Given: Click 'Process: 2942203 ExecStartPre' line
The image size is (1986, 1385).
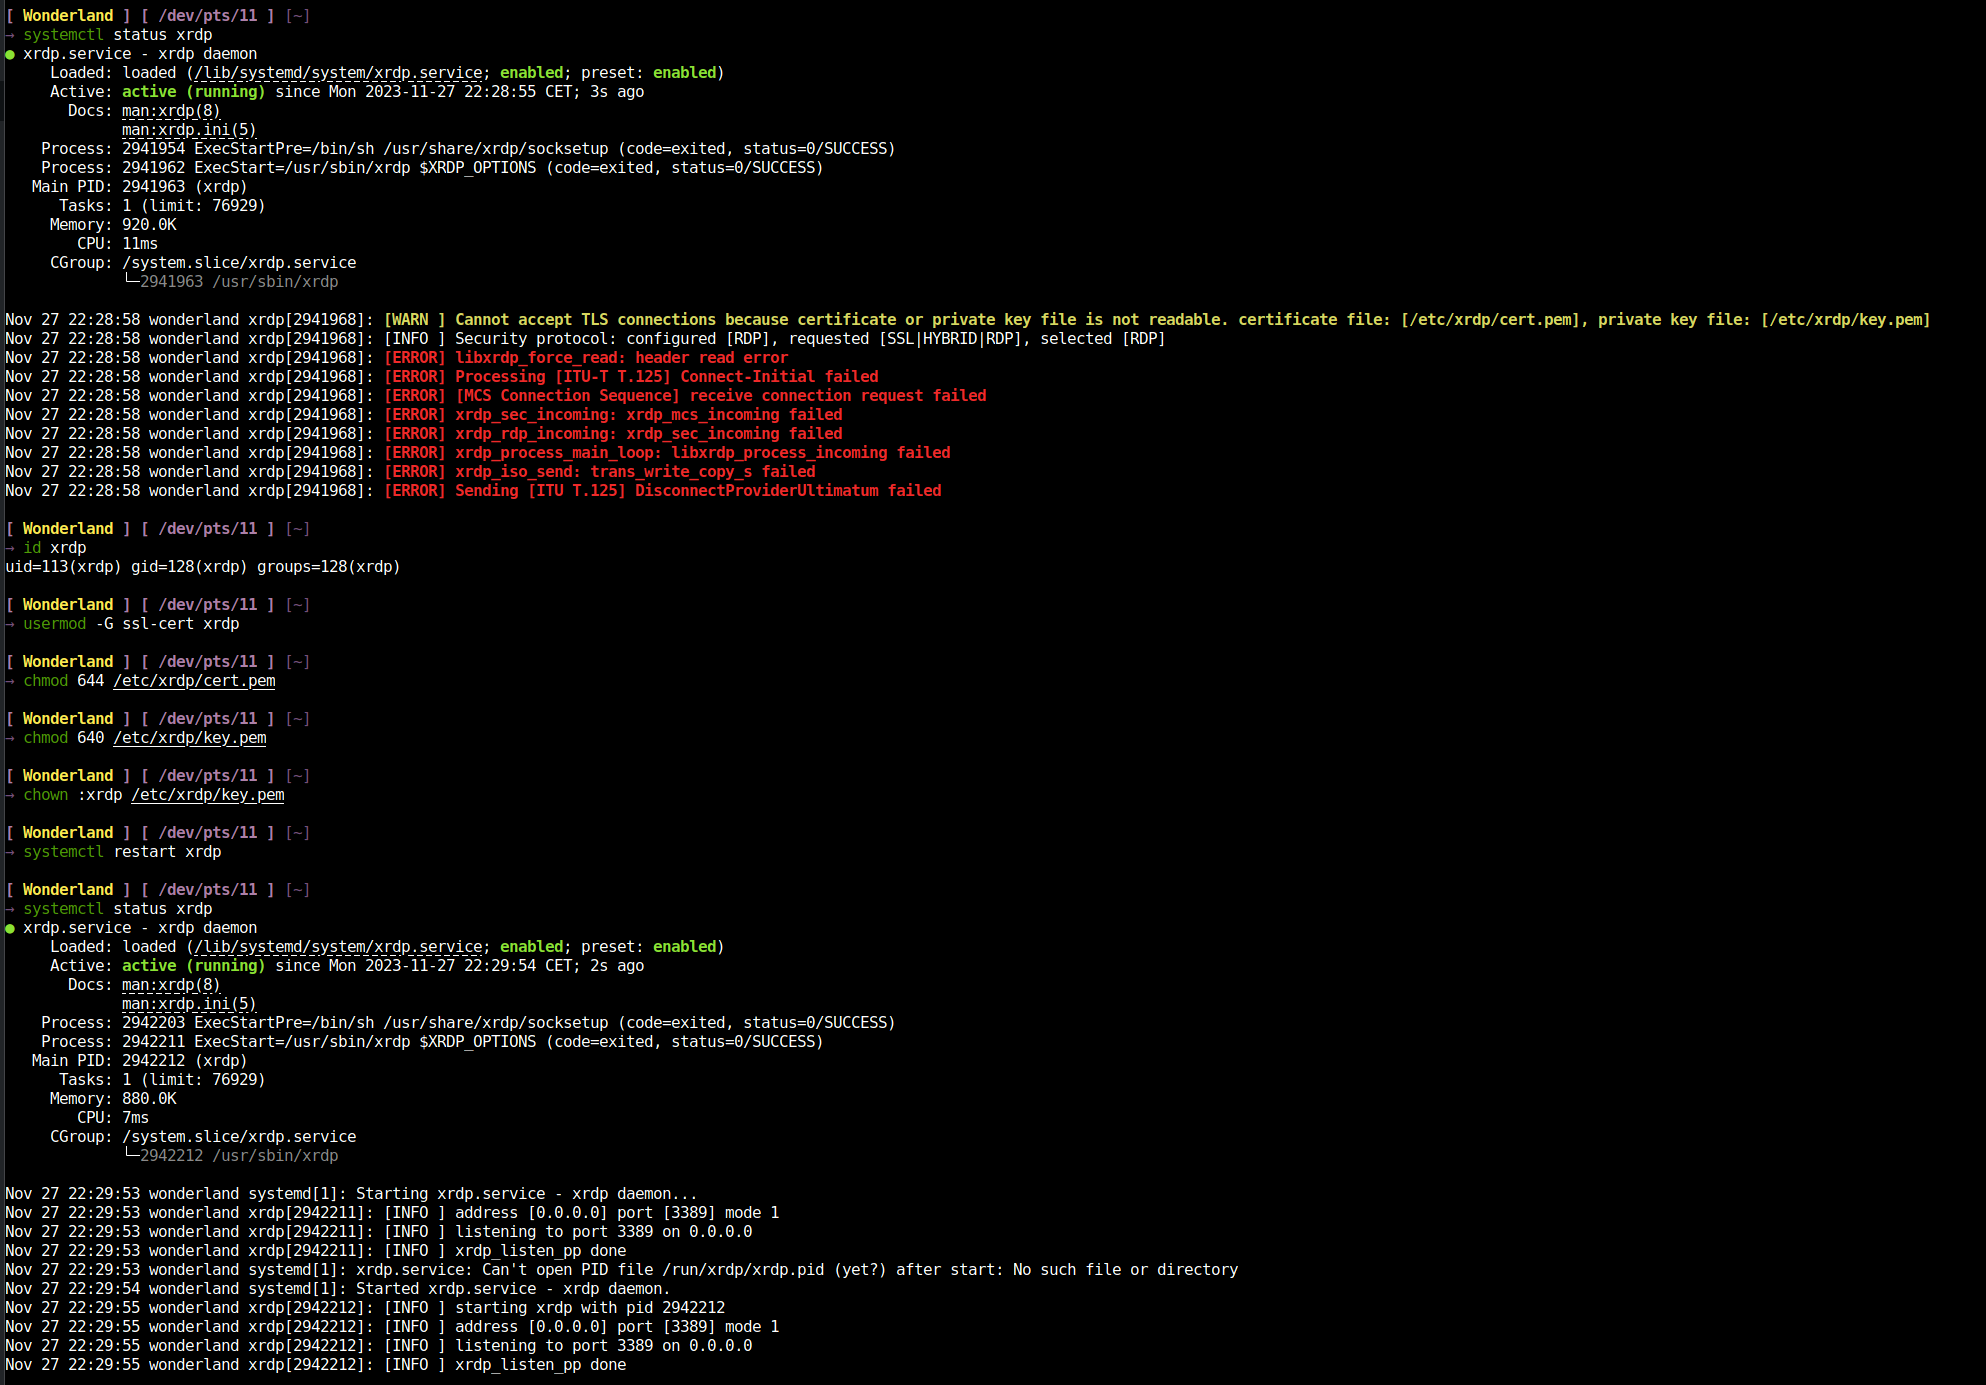Looking at the screenshot, I should point(468,1023).
